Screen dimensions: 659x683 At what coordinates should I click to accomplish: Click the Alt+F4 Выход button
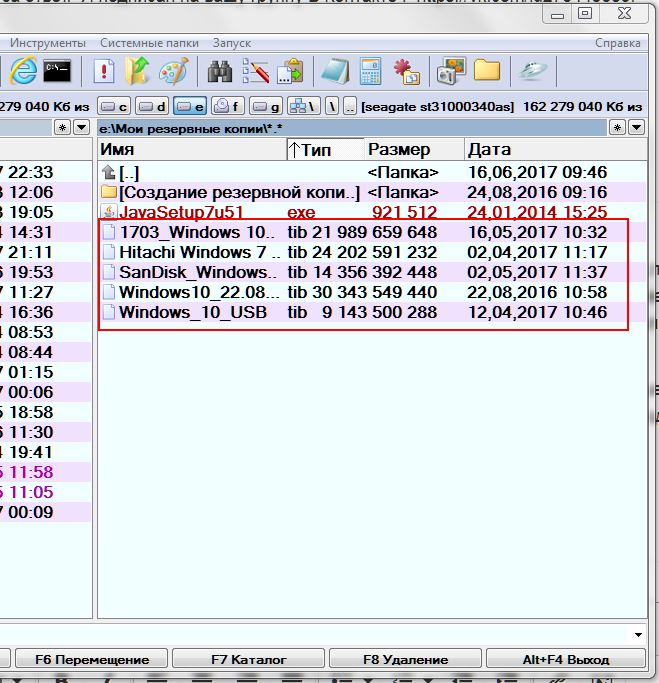(565, 659)
